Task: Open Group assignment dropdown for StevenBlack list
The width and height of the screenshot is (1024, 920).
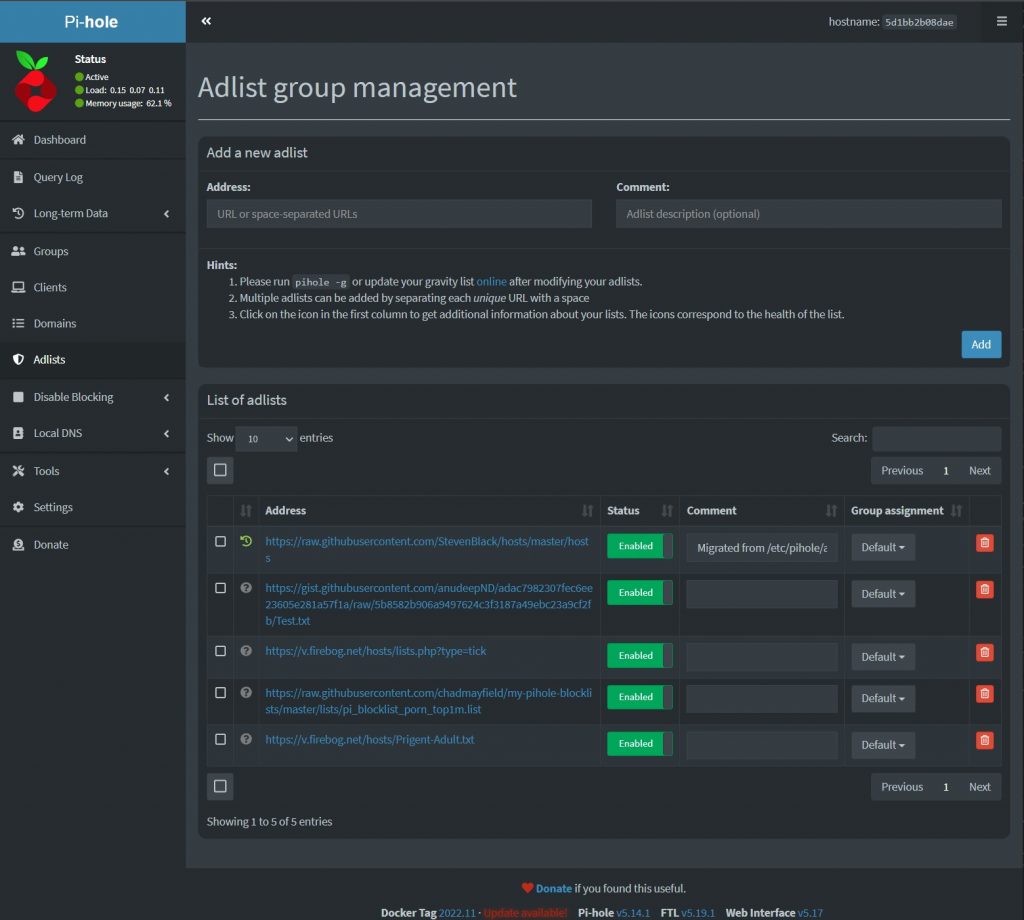Action: click(882, 548)
